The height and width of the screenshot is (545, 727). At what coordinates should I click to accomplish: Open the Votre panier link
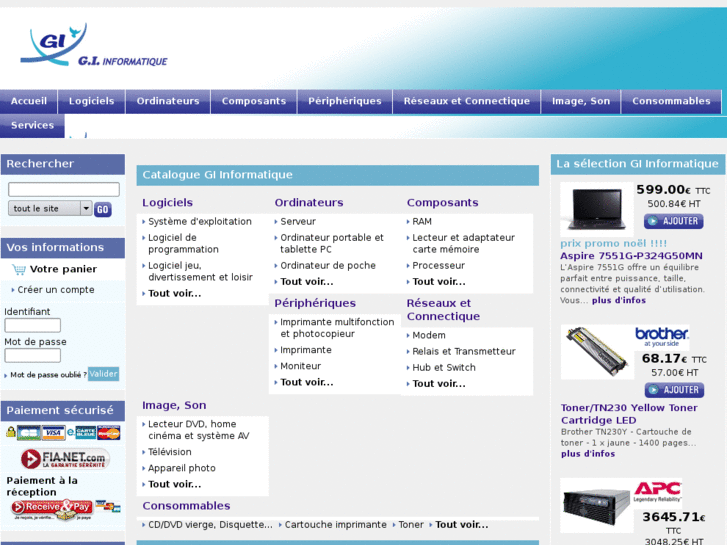[64, 269]
